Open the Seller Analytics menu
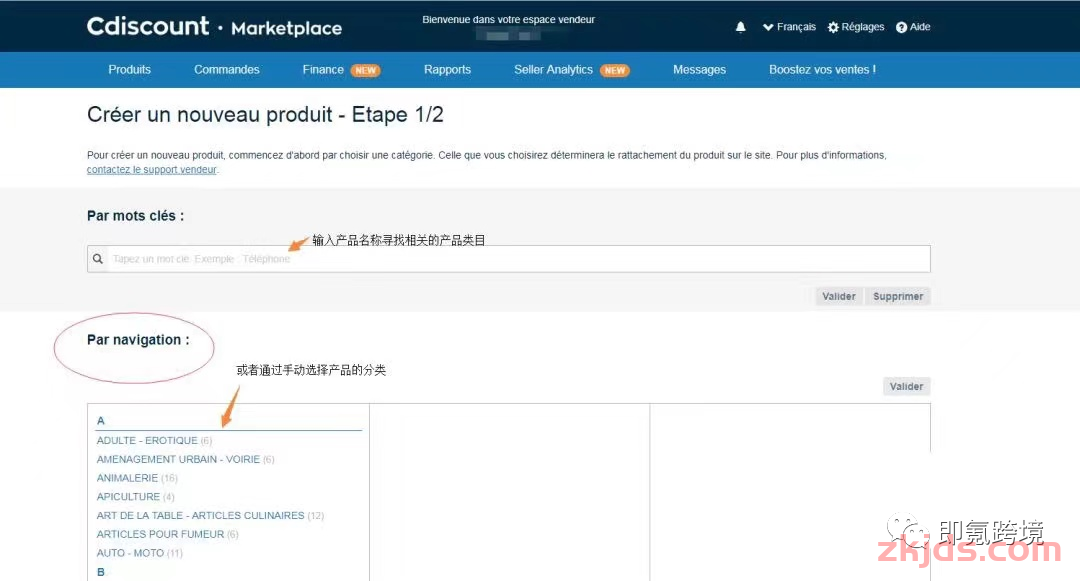This screenshot has height=581, width=1080. click(x=553, y=70)
